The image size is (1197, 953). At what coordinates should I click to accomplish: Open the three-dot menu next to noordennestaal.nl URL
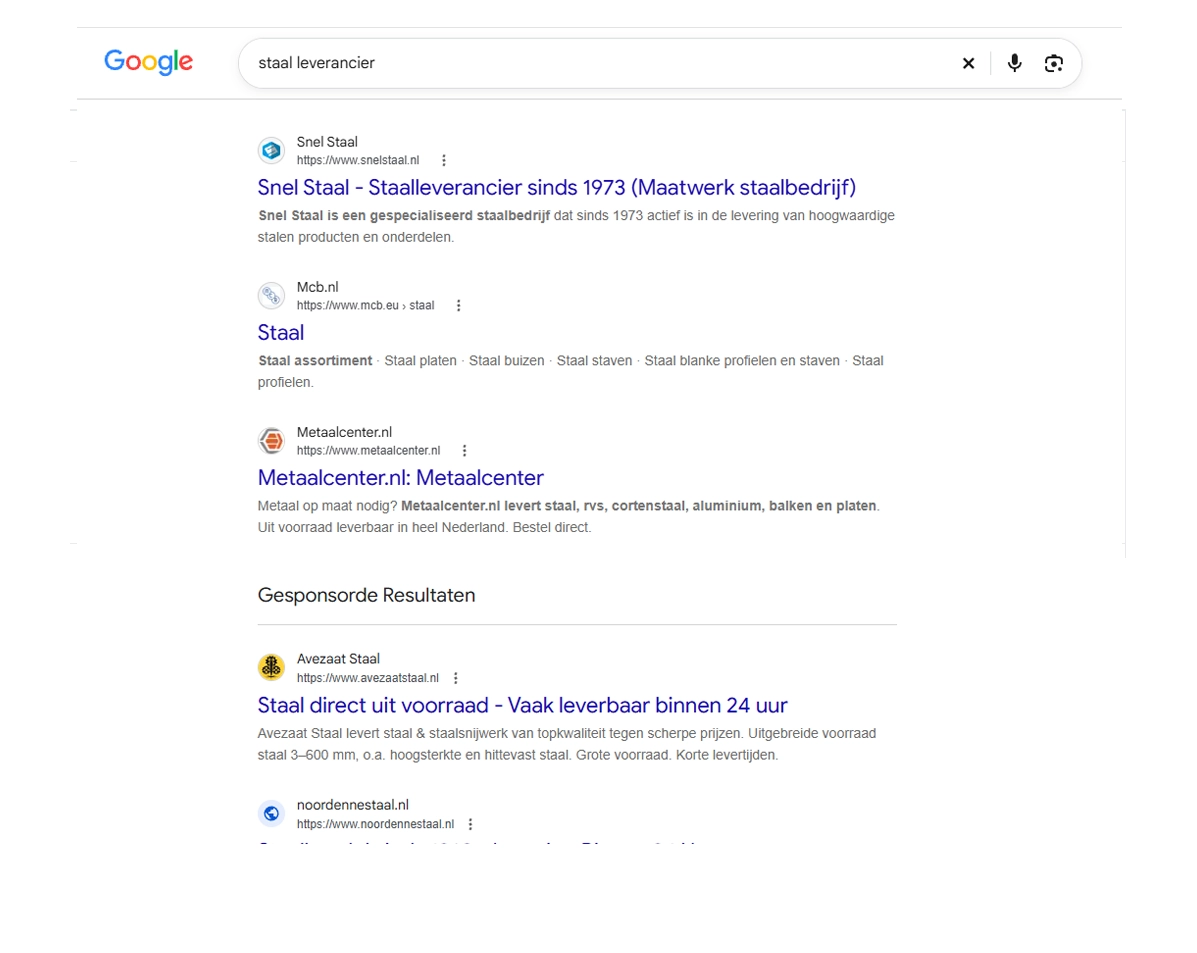coord(470,824)
